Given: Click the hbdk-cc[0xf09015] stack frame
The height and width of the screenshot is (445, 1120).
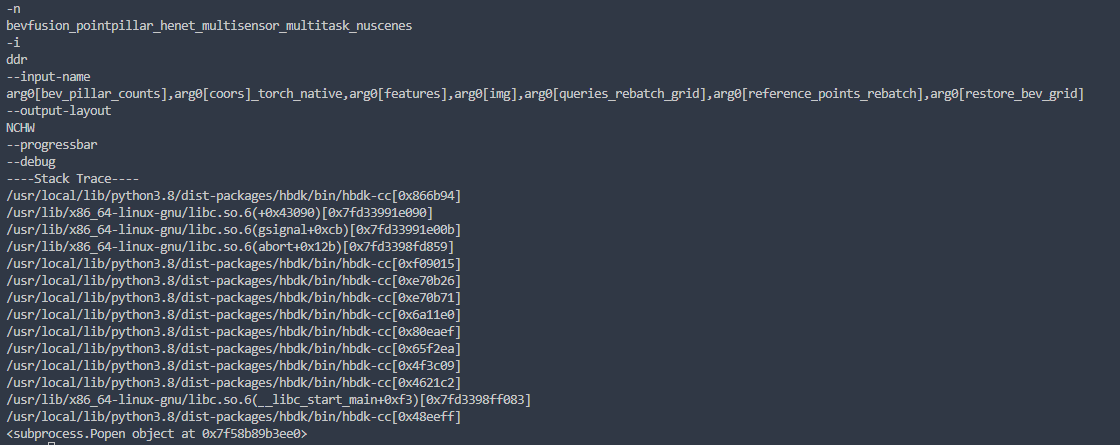Looking at the screenshot, I should point(233,263).
